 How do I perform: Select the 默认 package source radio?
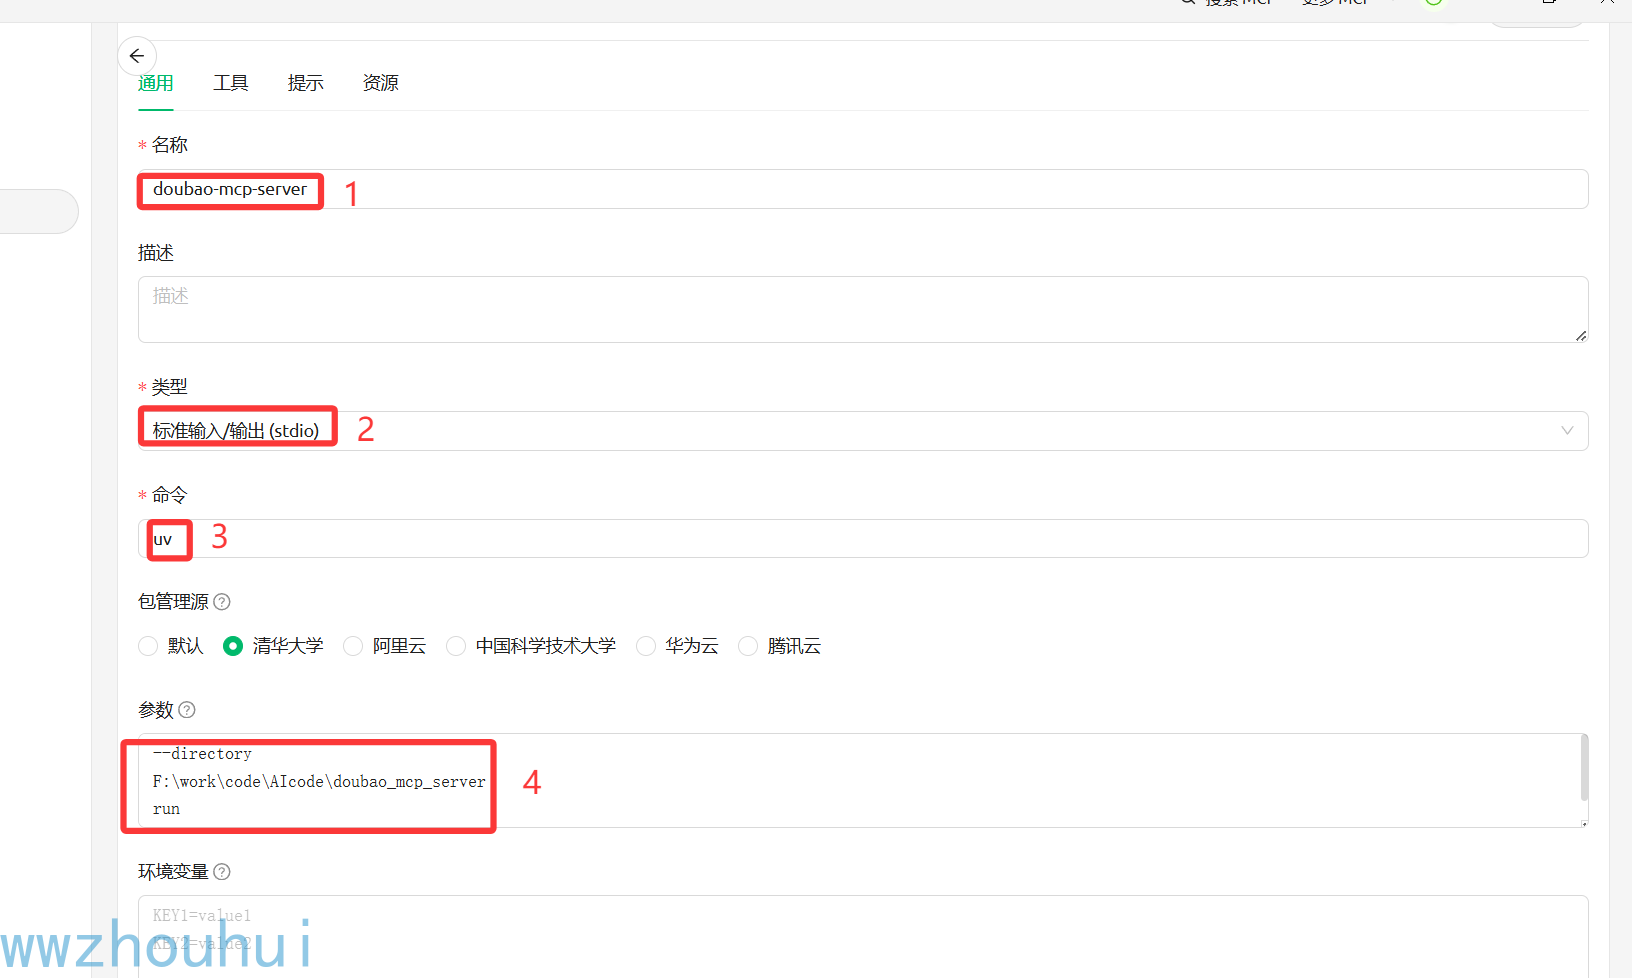pos(148,646)
